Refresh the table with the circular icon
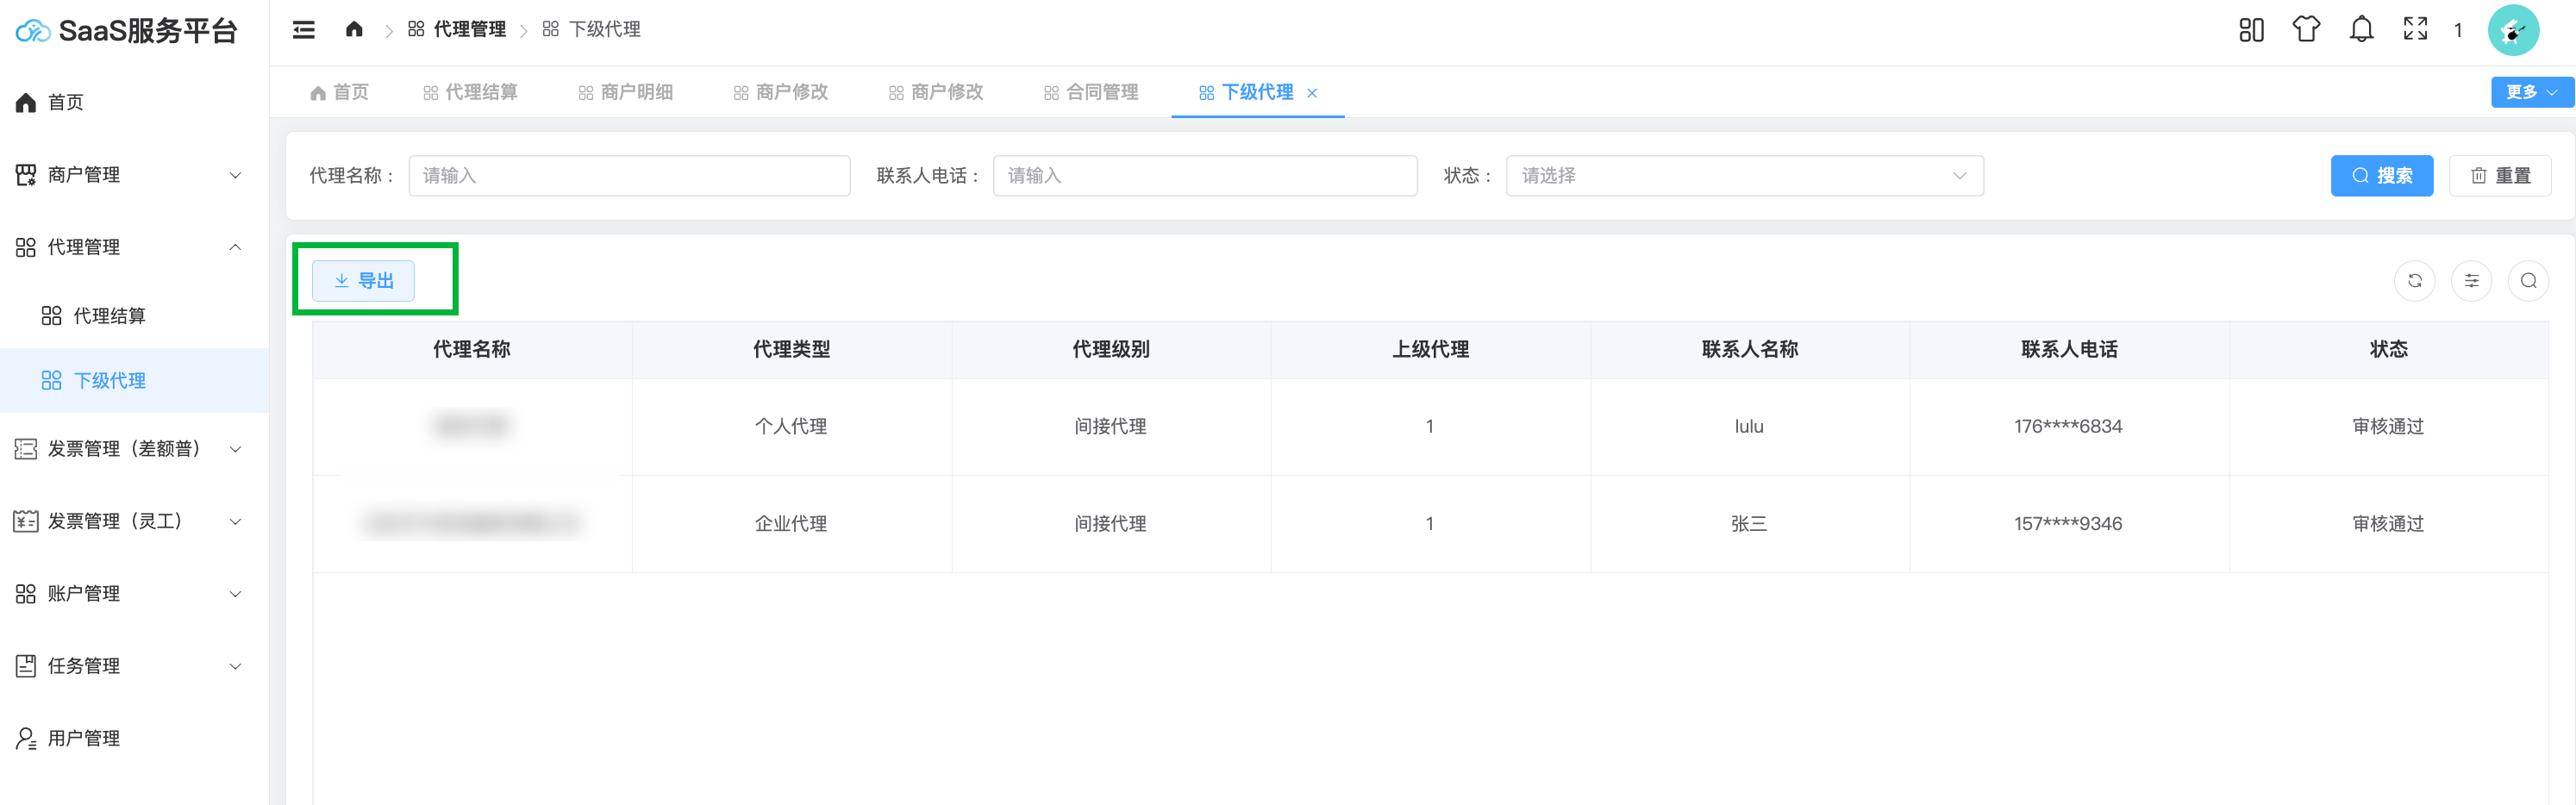 coord(2414,281)
